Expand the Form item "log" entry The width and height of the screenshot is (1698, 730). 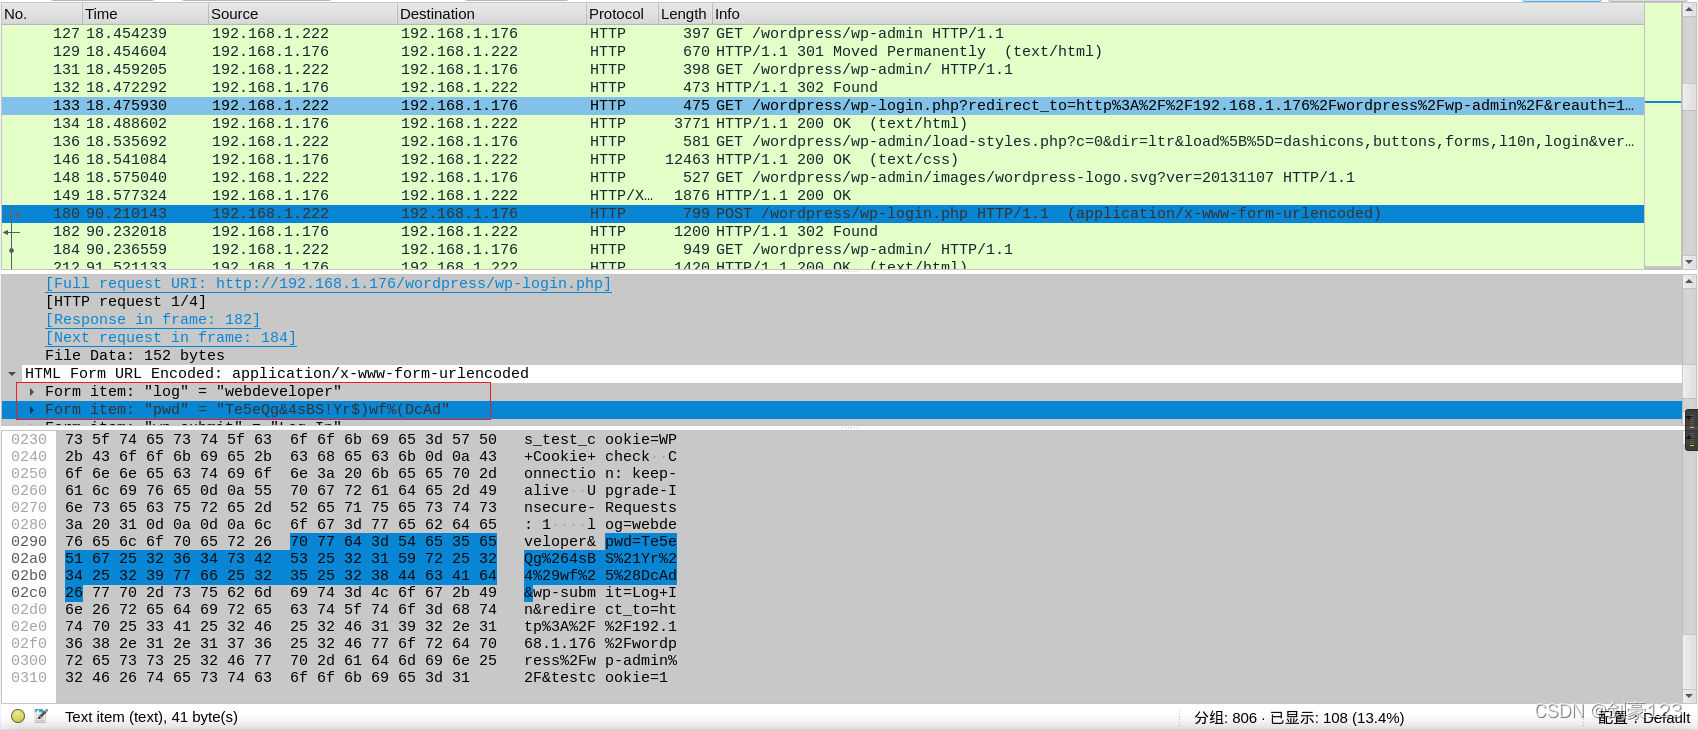tap(32, 392)
